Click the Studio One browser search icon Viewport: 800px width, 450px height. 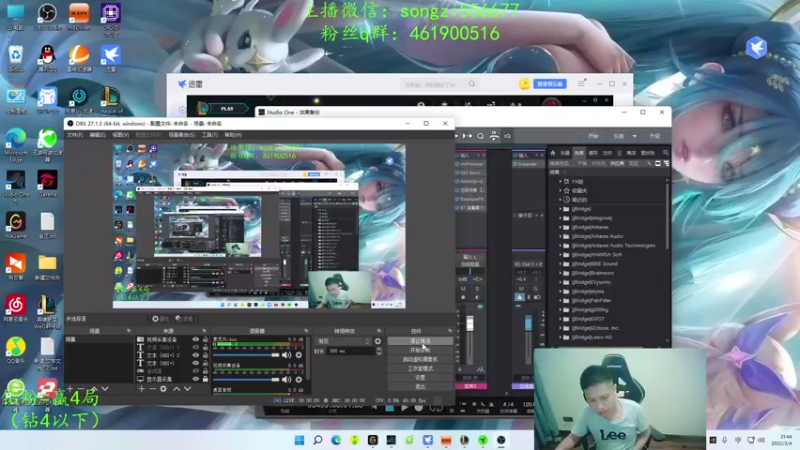tap(665, 153)
